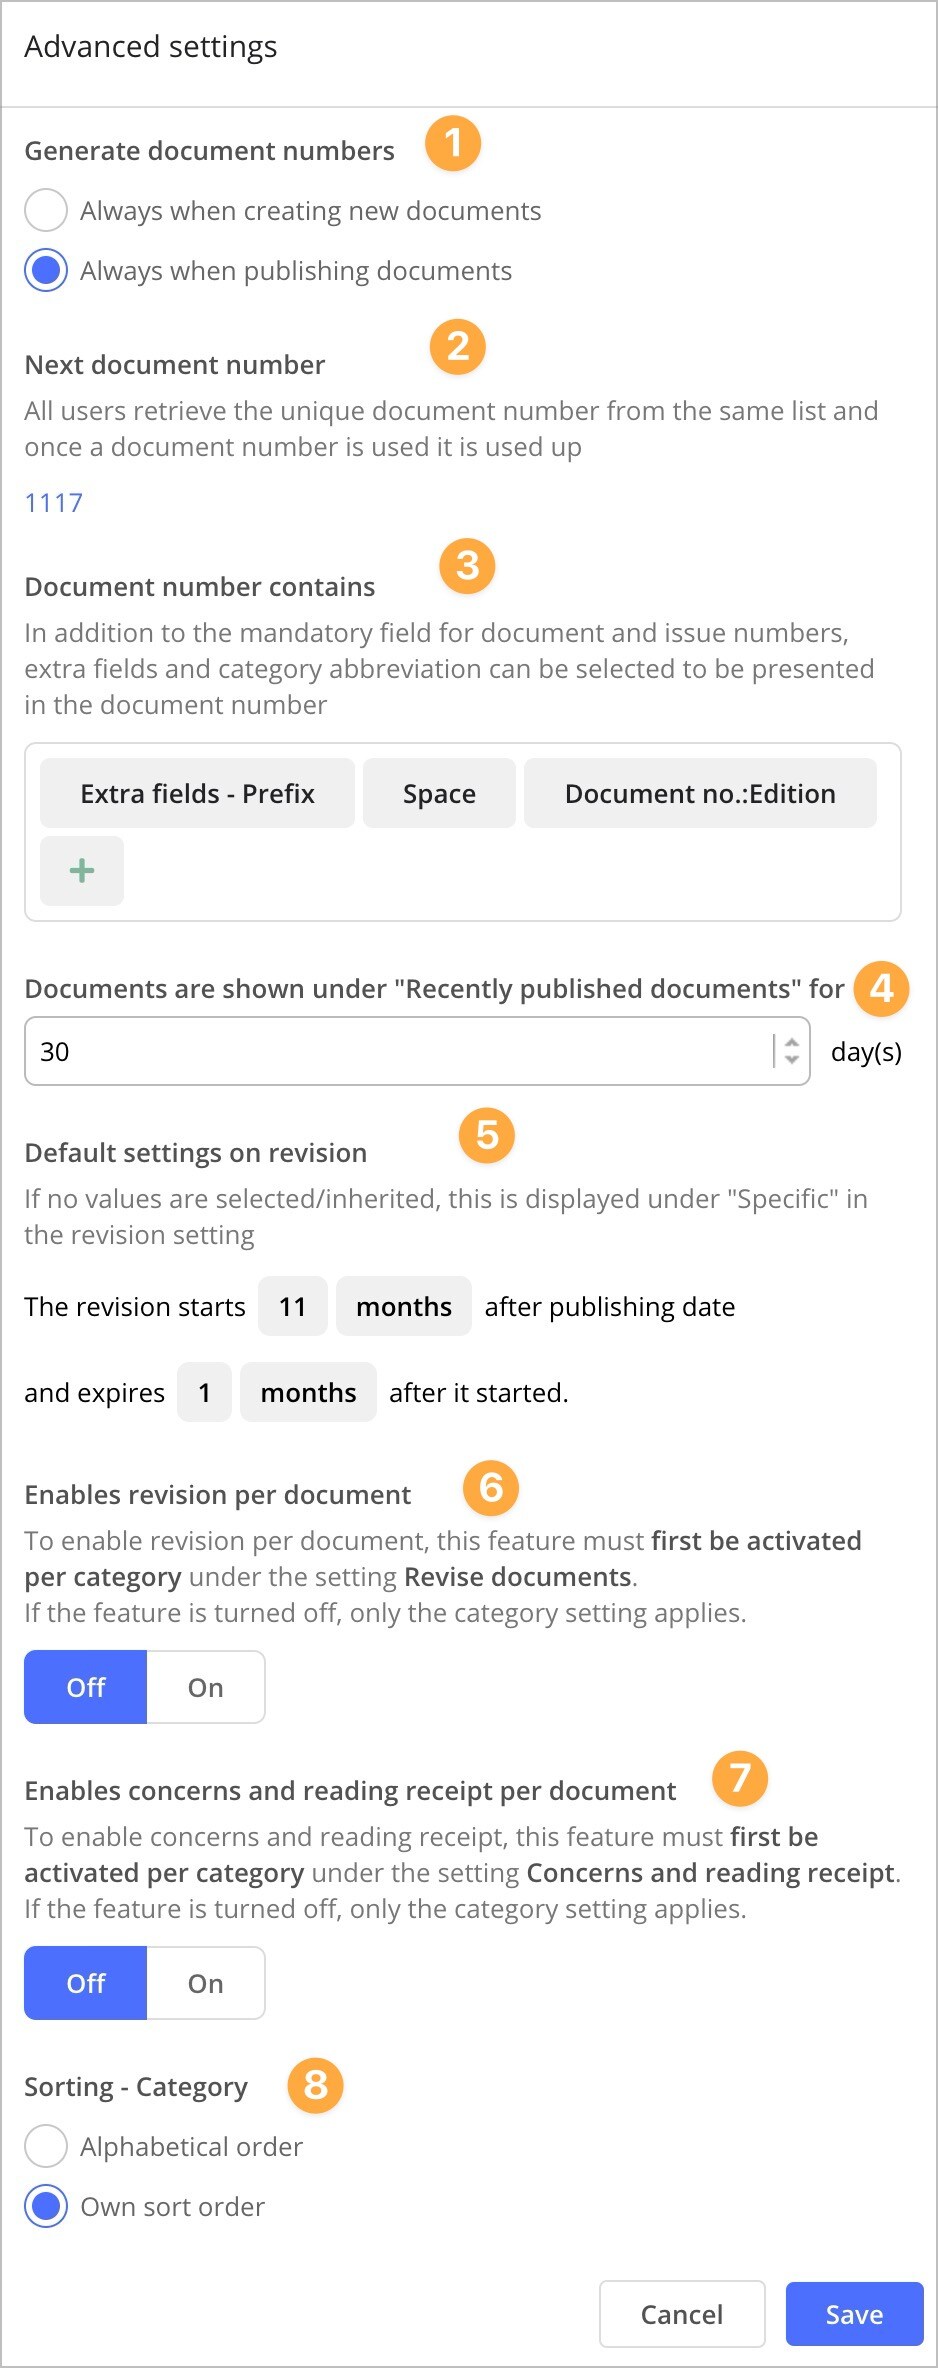Set concerns and reading receipt to Off
The width and height of the screenshot is (938, 2368).
point(86,1983)
